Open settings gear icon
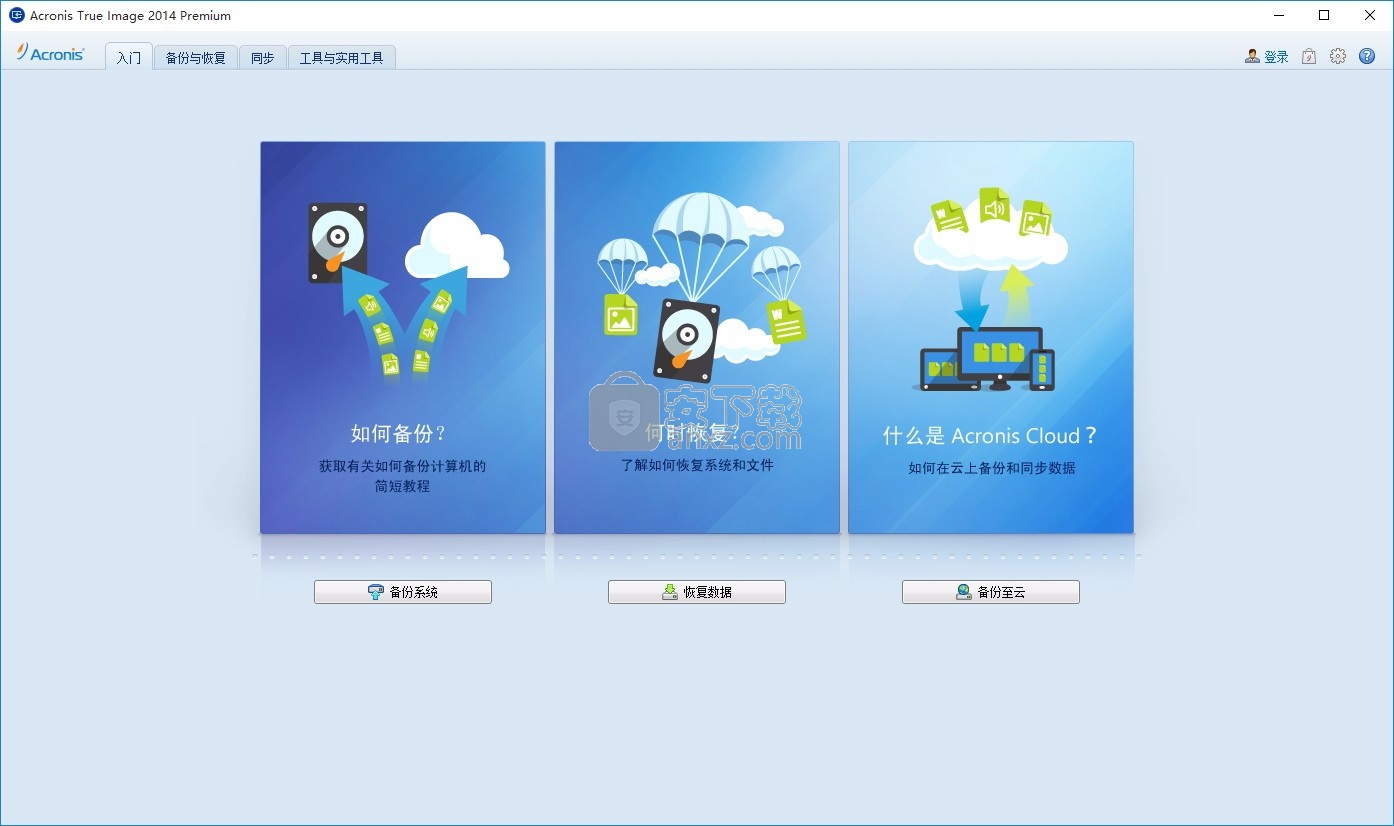This screenshot has width=1394, height=826. tap(1338, 57)
